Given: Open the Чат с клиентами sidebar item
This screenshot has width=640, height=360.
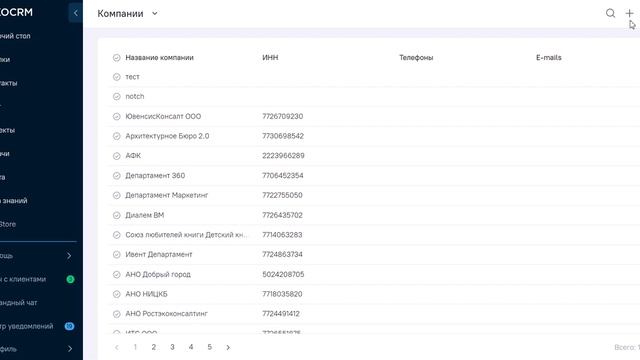Looking at the screenshot, I should (23, 279).
